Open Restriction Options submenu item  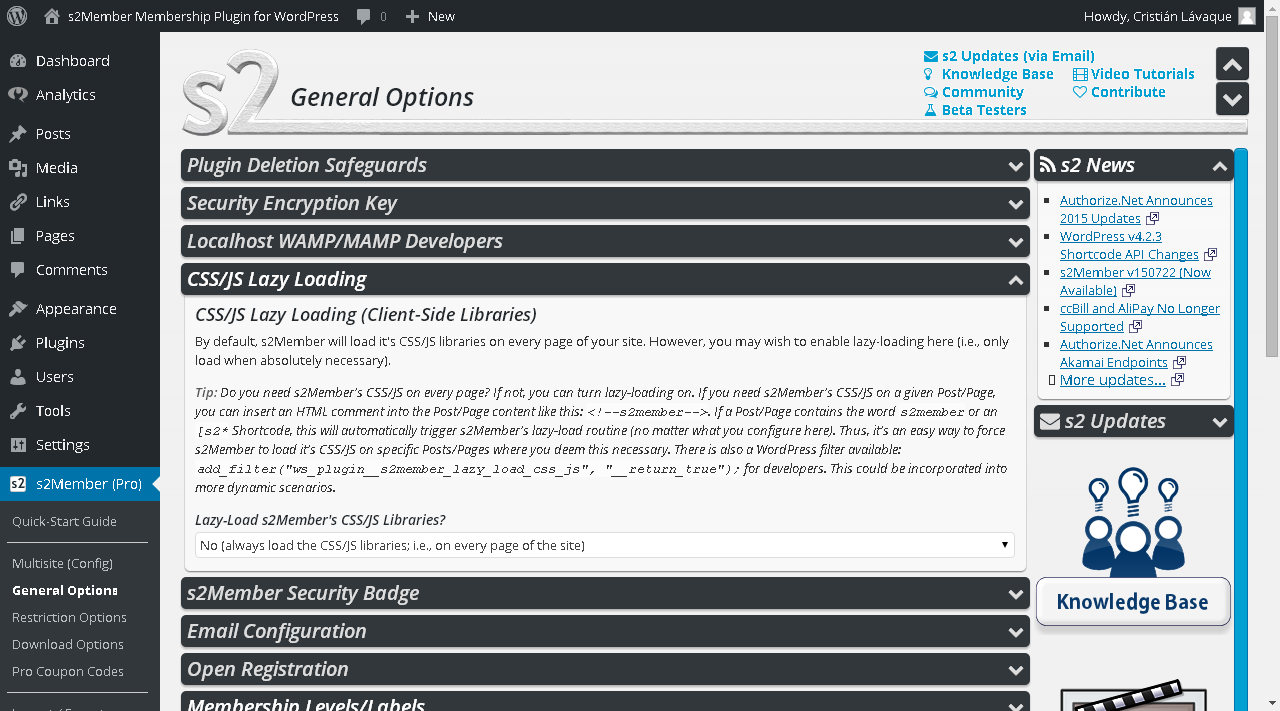point(69,618)
